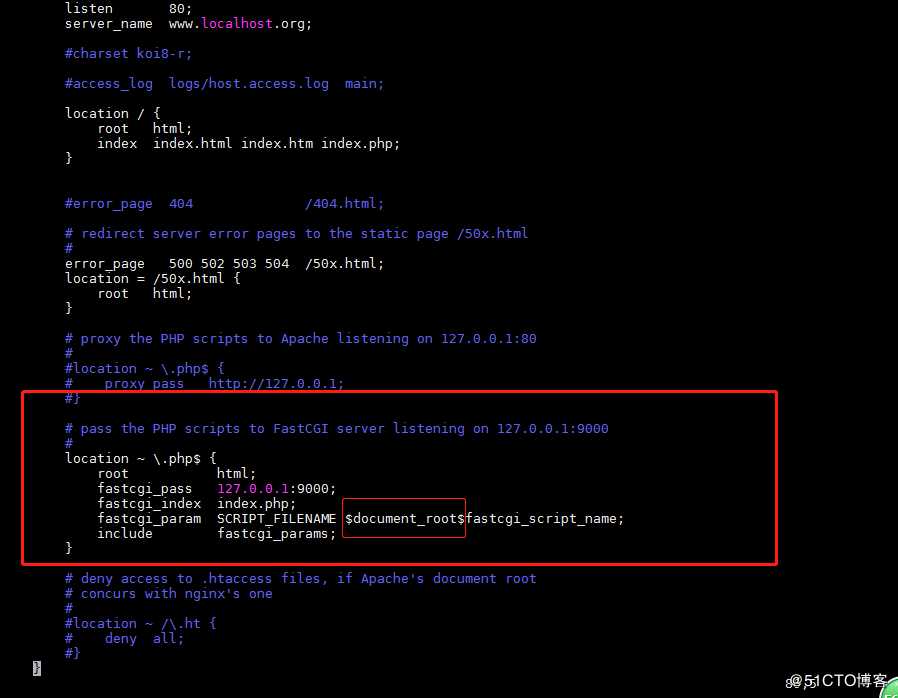Image resolution: width=898 pixels, height=698 pixels.
Task: Click the redirect server error pages comment
Action: (x=296, y=234)
